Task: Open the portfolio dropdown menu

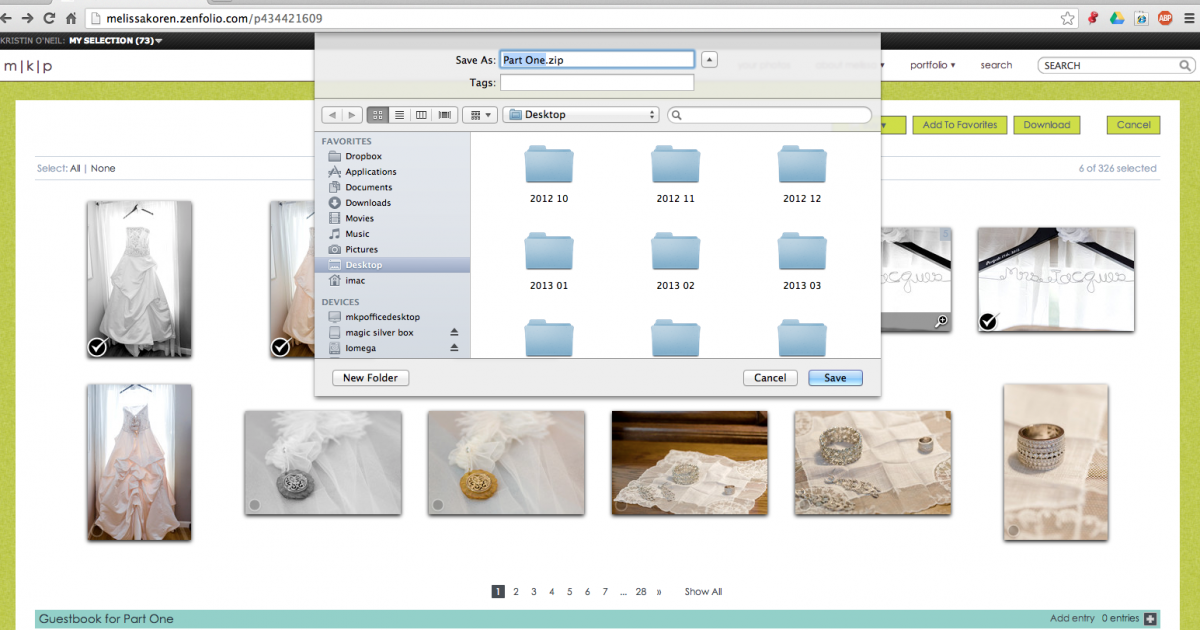Action: 933,65
